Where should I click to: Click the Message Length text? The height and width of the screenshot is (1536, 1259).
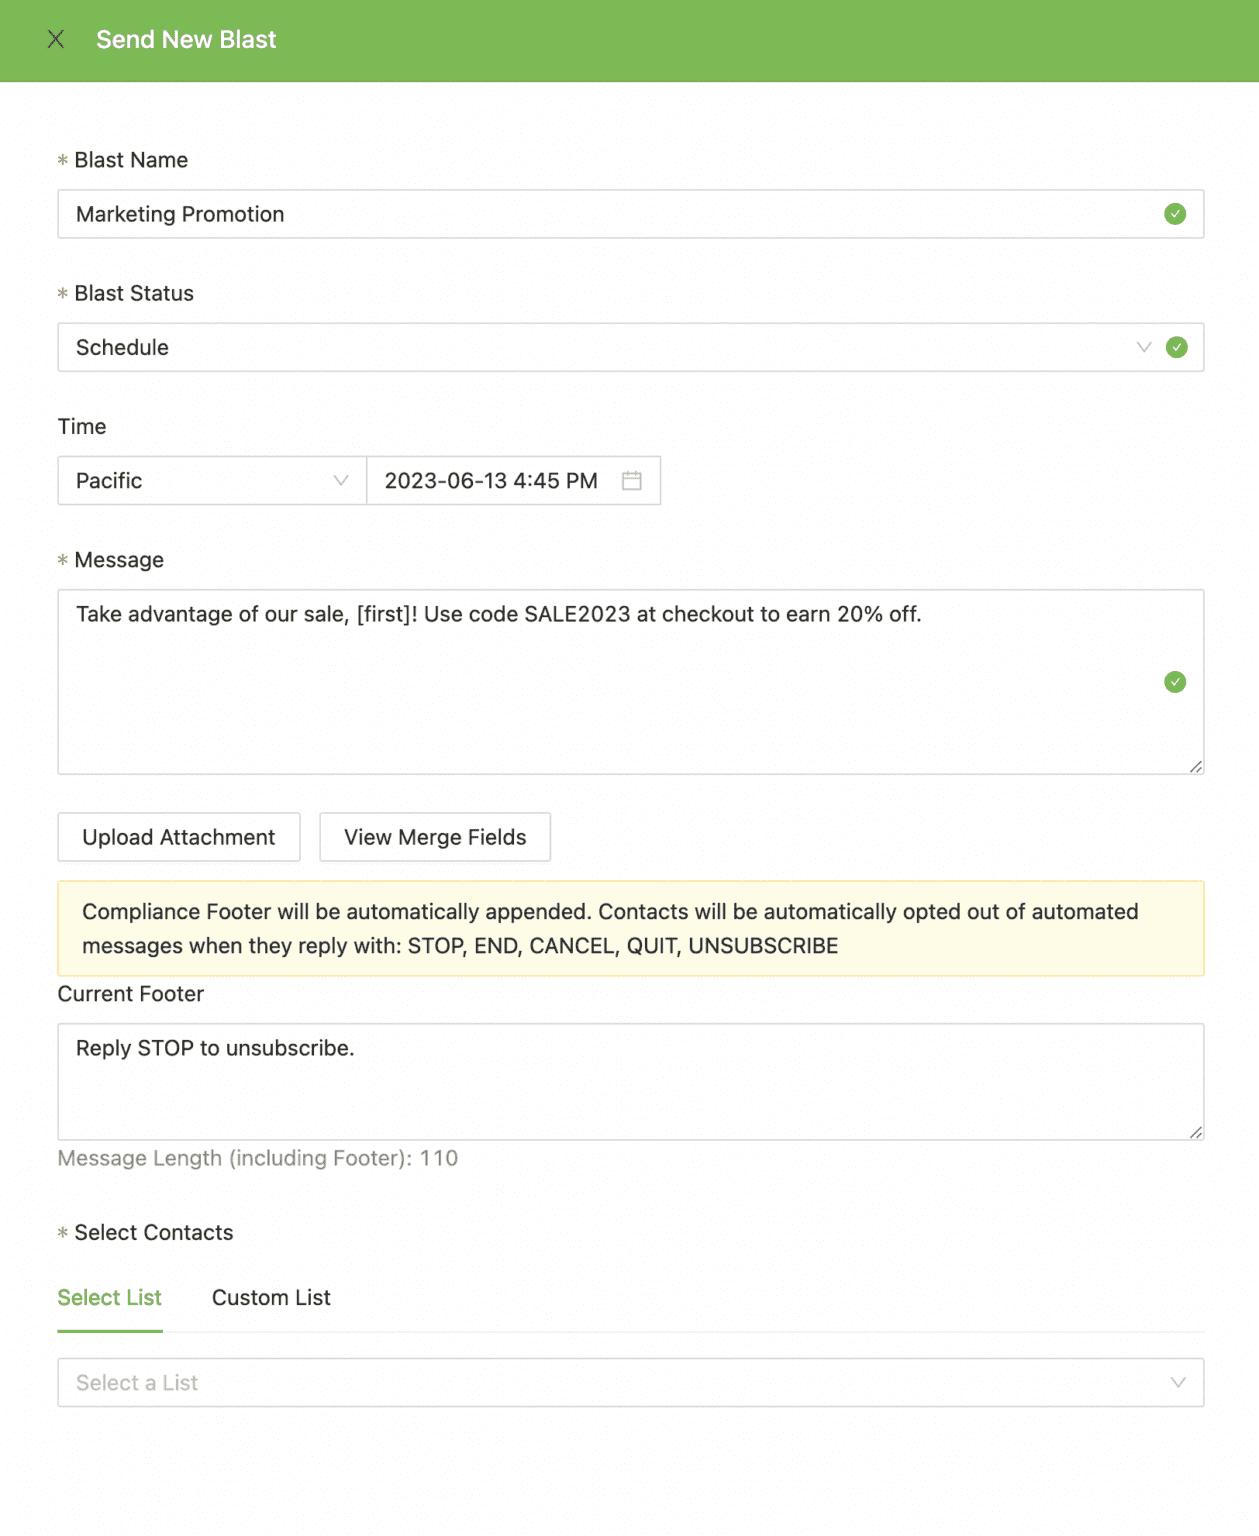tap(258, 1158)
